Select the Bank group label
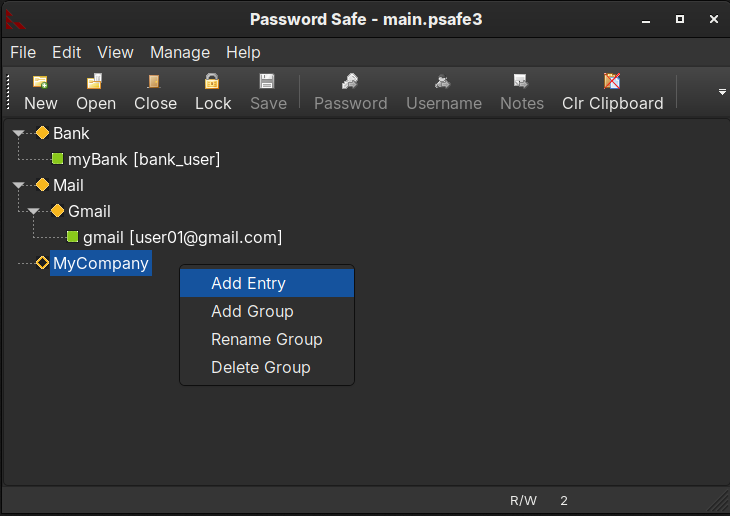 pyautogui.click(x=71, y=134)
